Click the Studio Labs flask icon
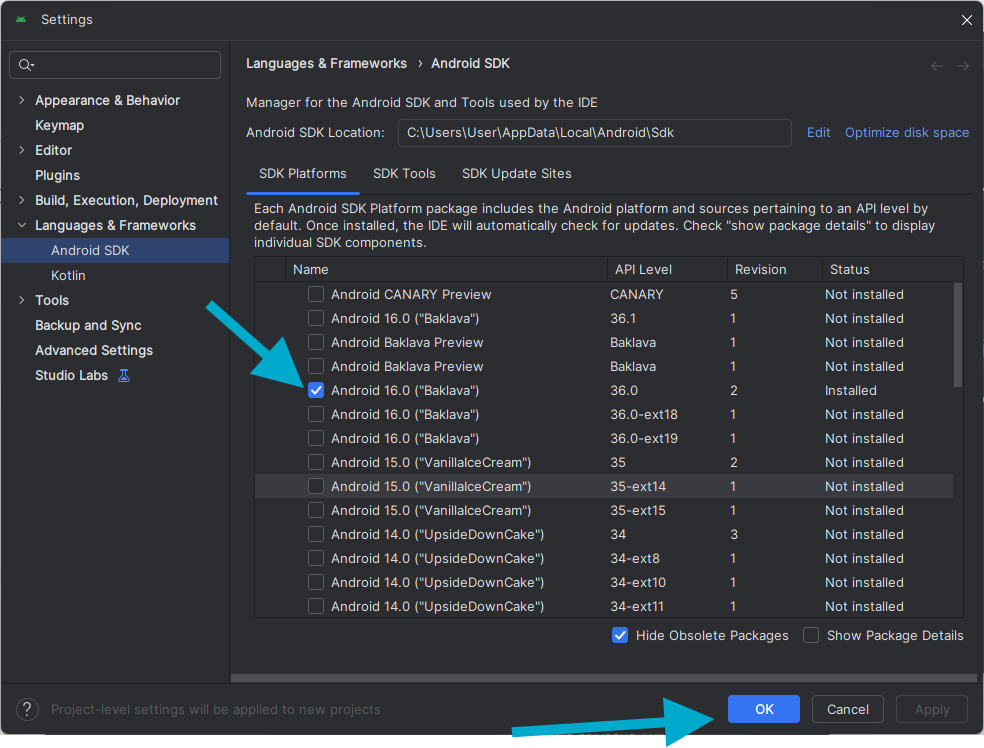Image resolution: width=984 pixels, height=748 pixels. [x=124, y=375]
